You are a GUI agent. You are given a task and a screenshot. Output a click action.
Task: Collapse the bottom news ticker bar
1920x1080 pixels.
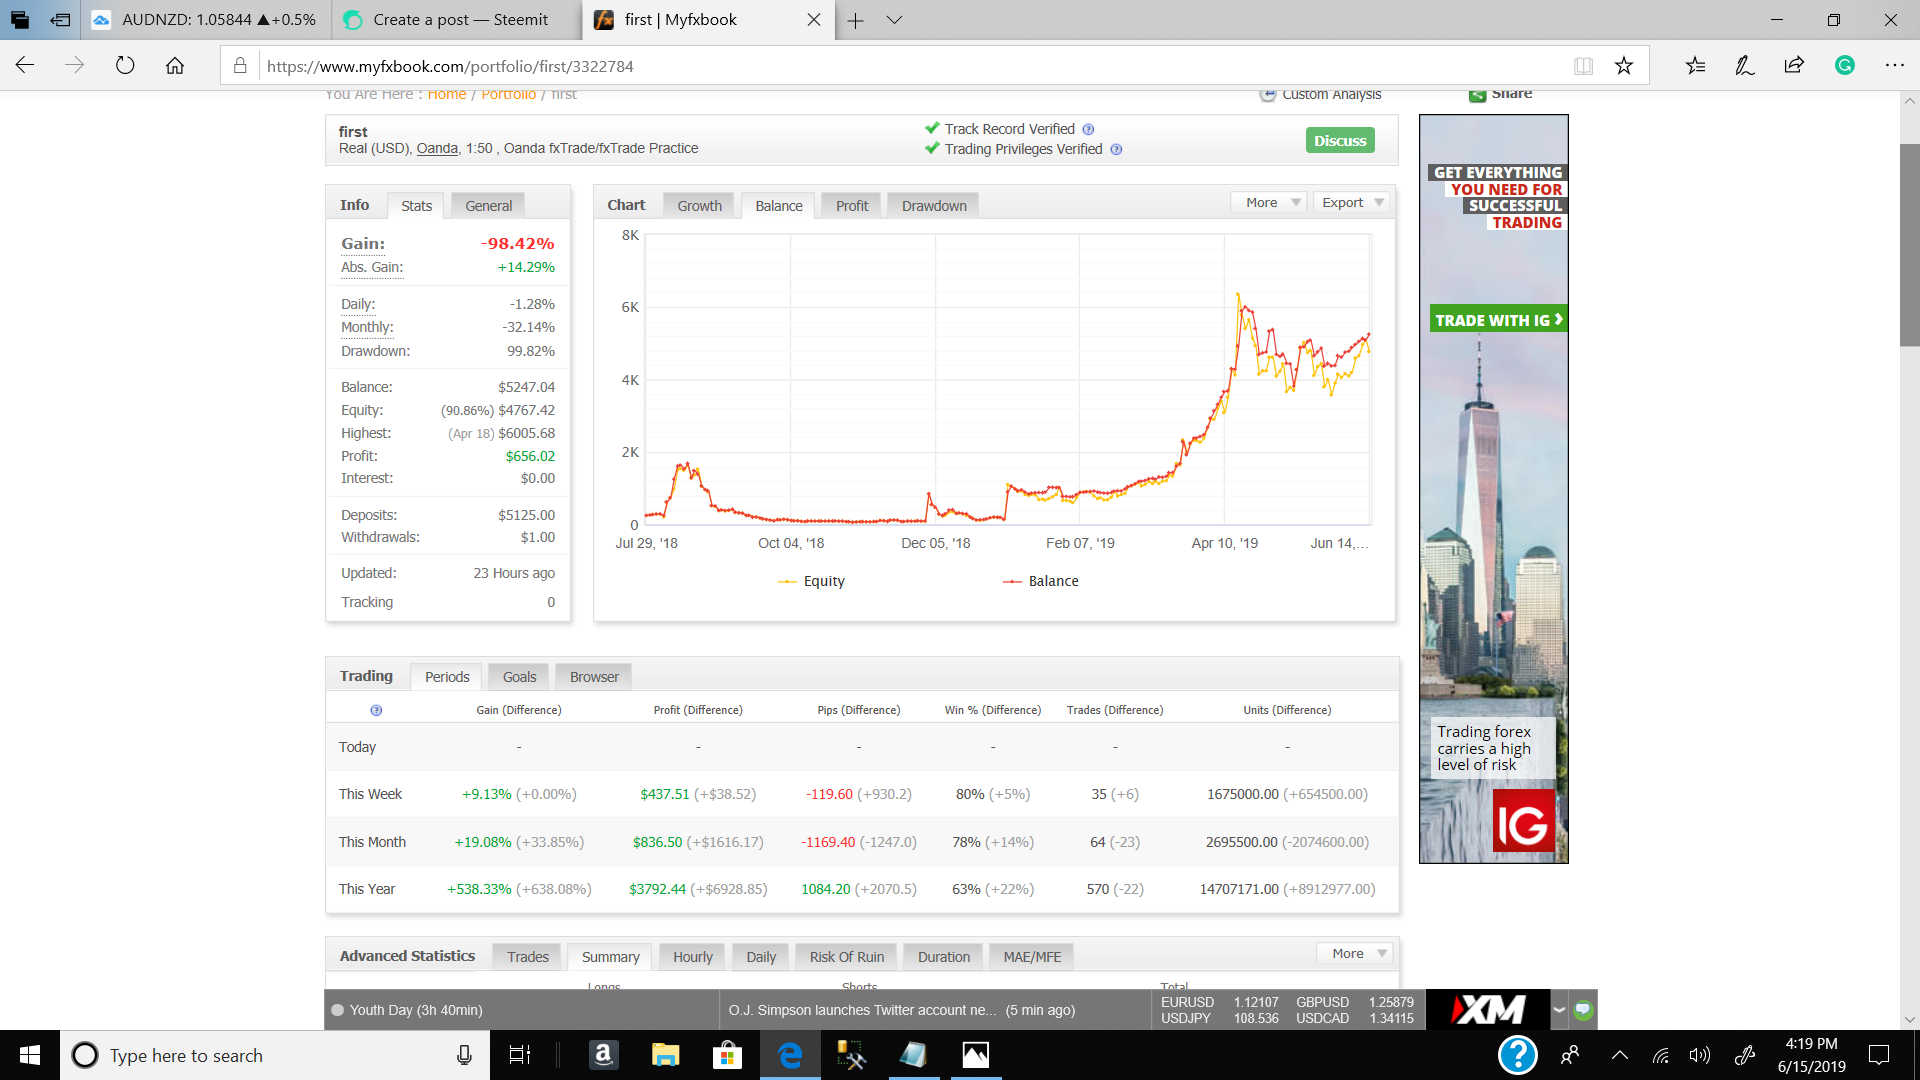click(1559, 1009)
